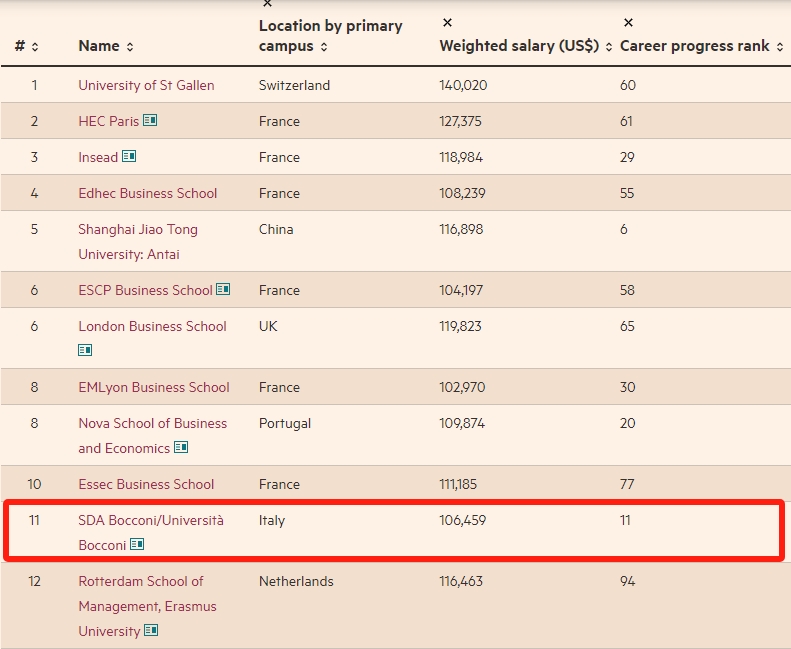Sort by rank number column
The image size is (791, 649).
pyautogui.click(x=35, y=47)
